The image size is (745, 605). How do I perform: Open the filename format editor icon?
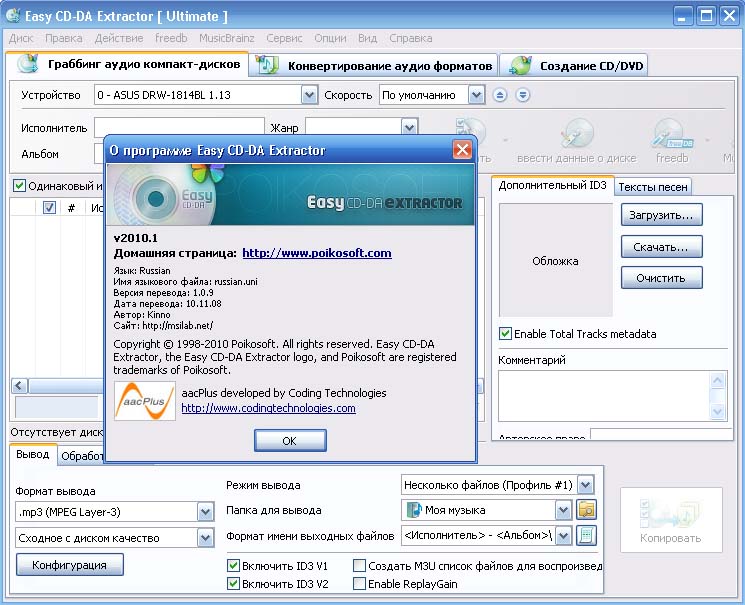coord(586,536)
